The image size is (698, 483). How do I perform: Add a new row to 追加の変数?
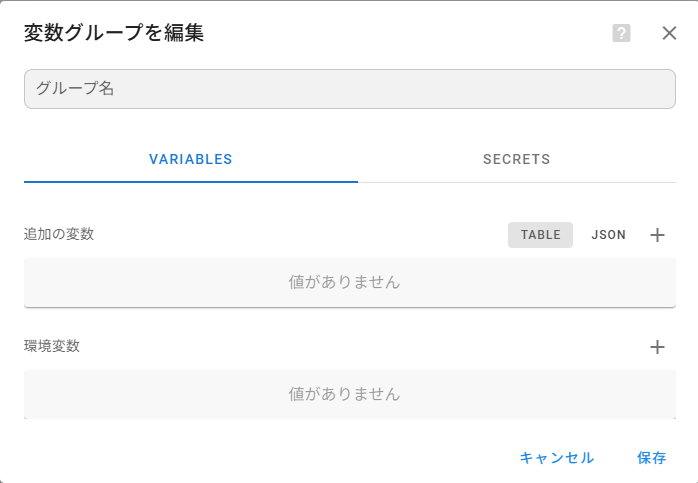coord(657,235)
